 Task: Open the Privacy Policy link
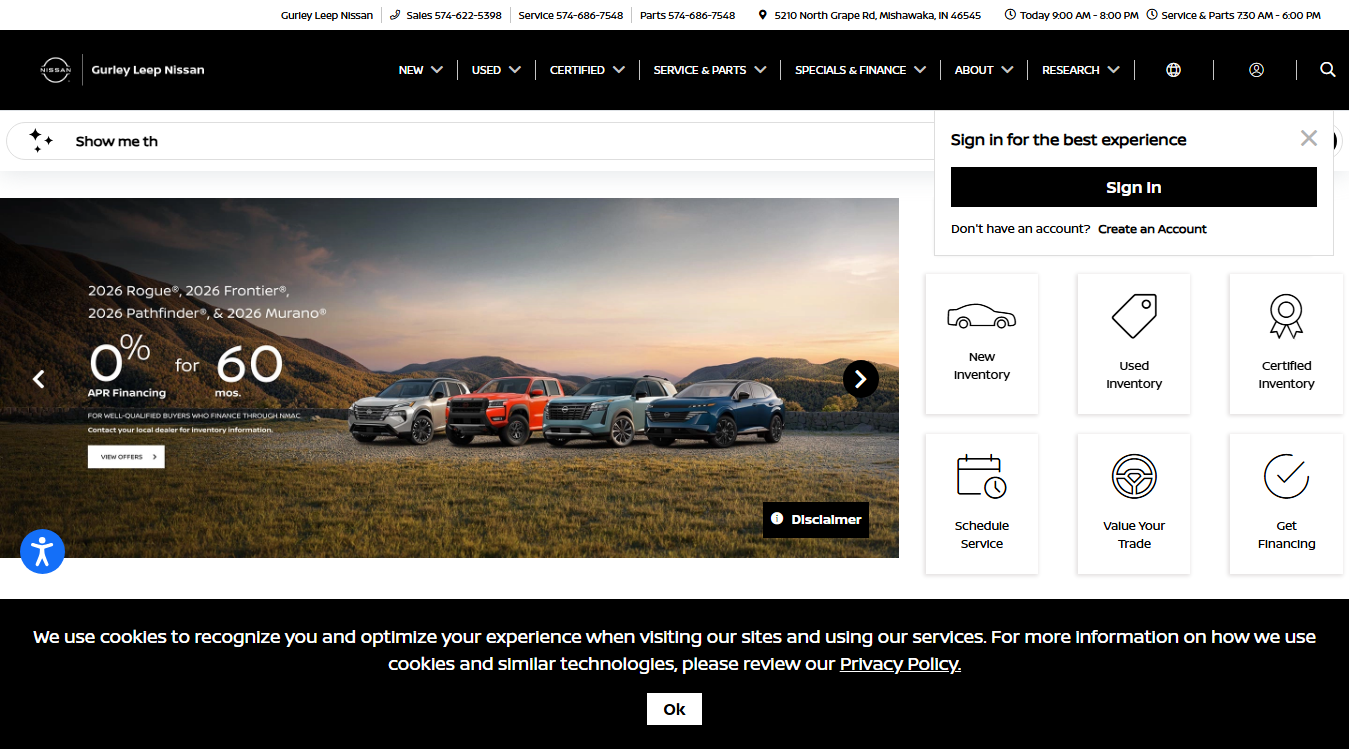[x=899, y=664]
